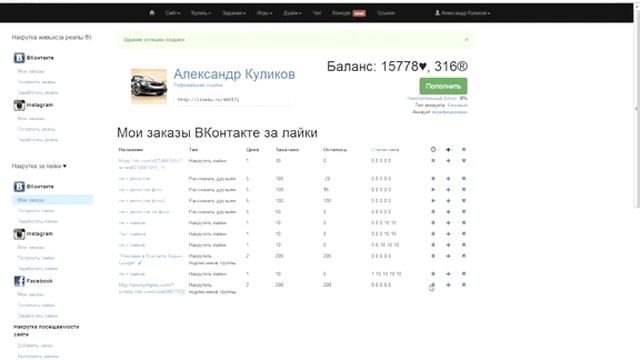
Task: Open the home page via house icon
Action: (152, 13)
